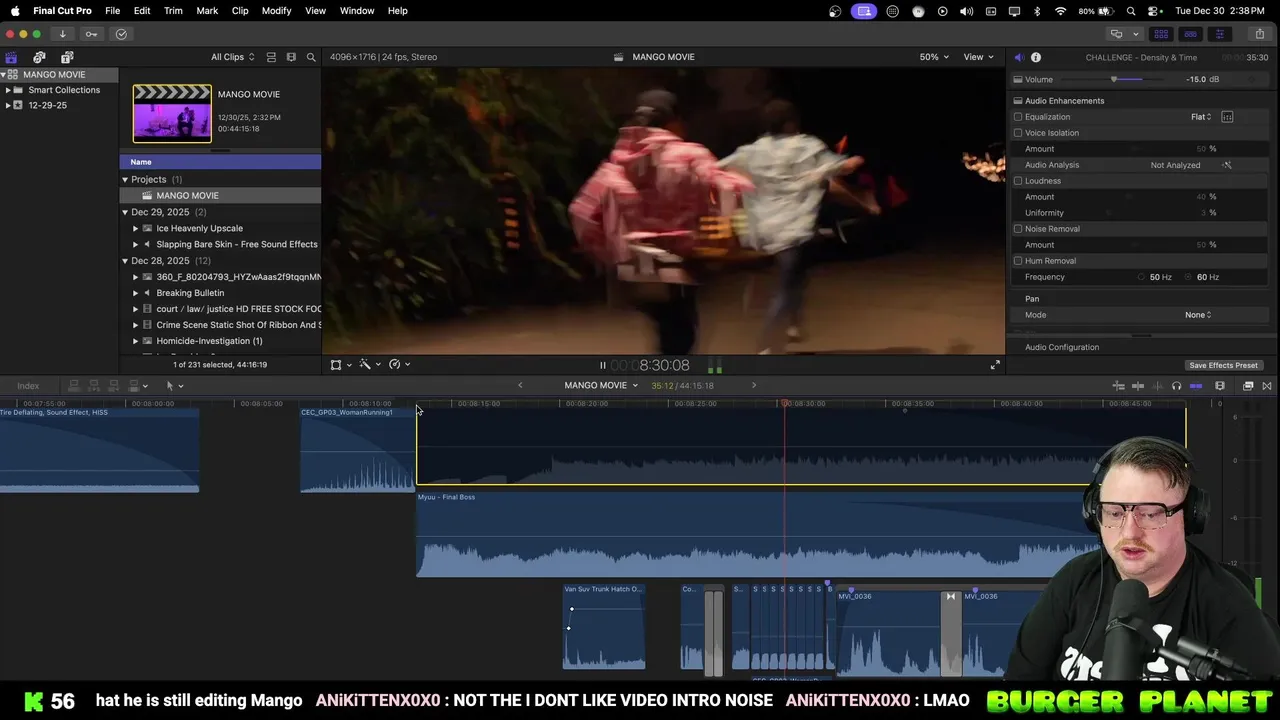
Task: Open the Keyword Editor key icon
Action: [91, 34]
